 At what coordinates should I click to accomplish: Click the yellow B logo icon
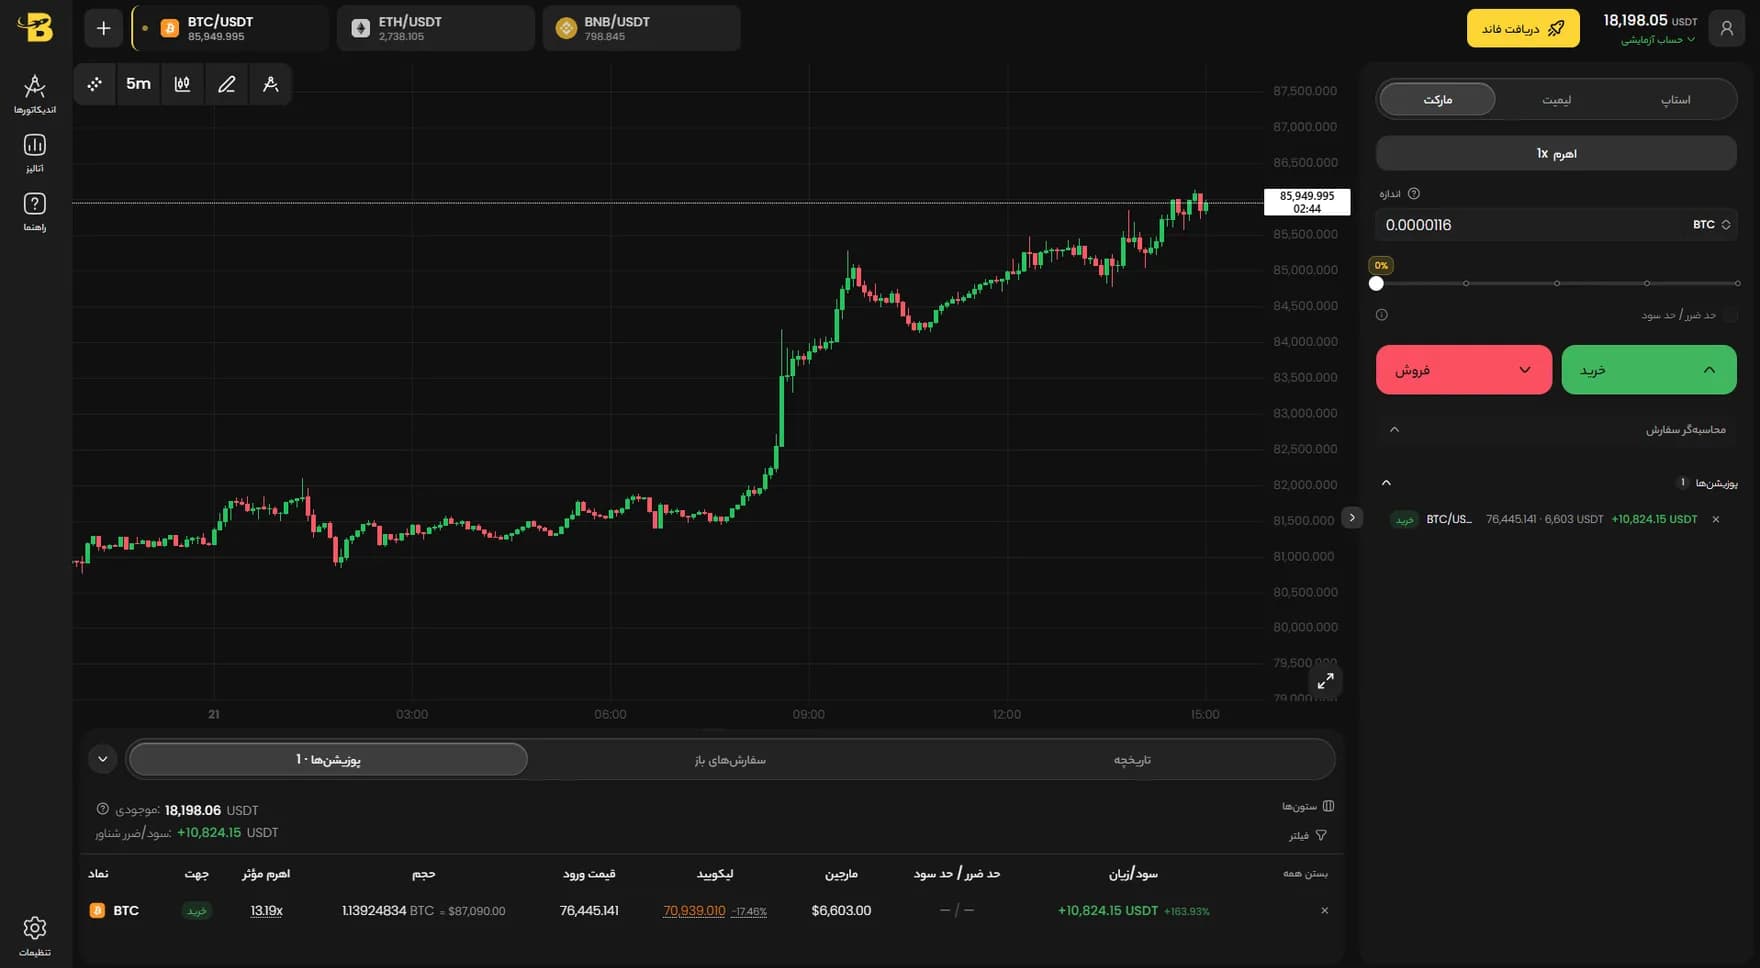pos(35,28)
